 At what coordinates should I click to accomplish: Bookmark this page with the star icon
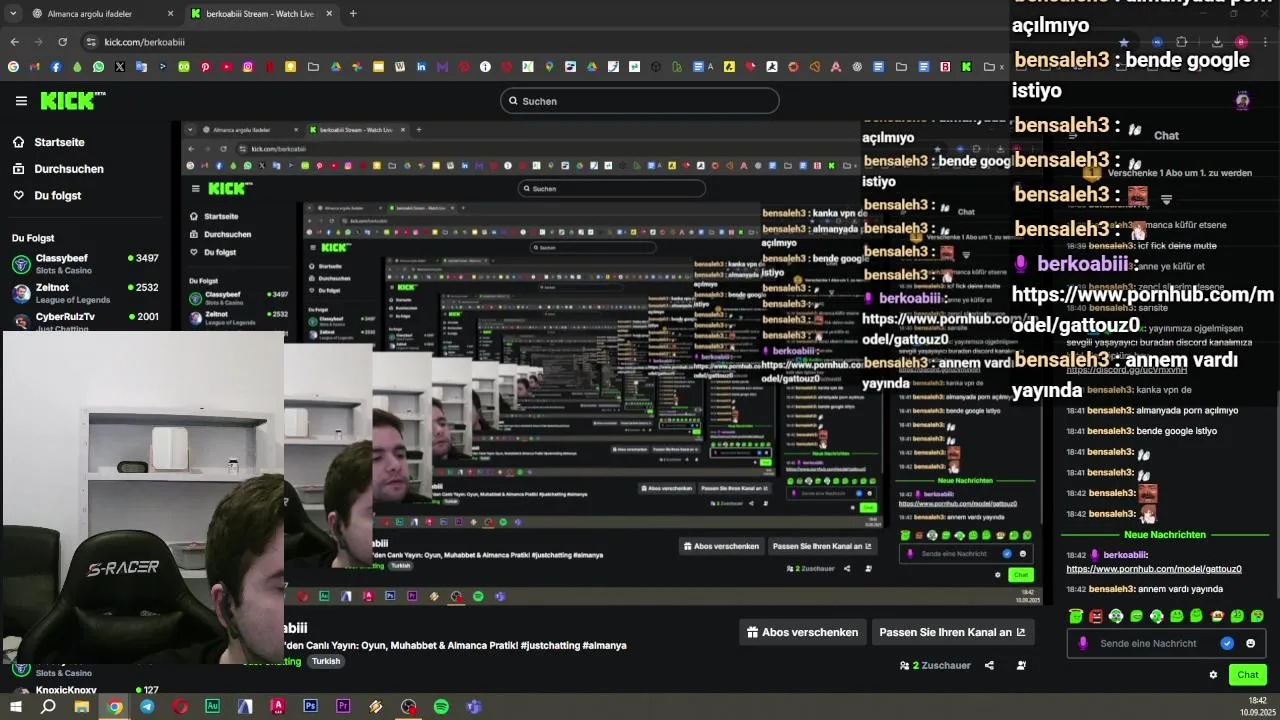(x=1124, y=42)
